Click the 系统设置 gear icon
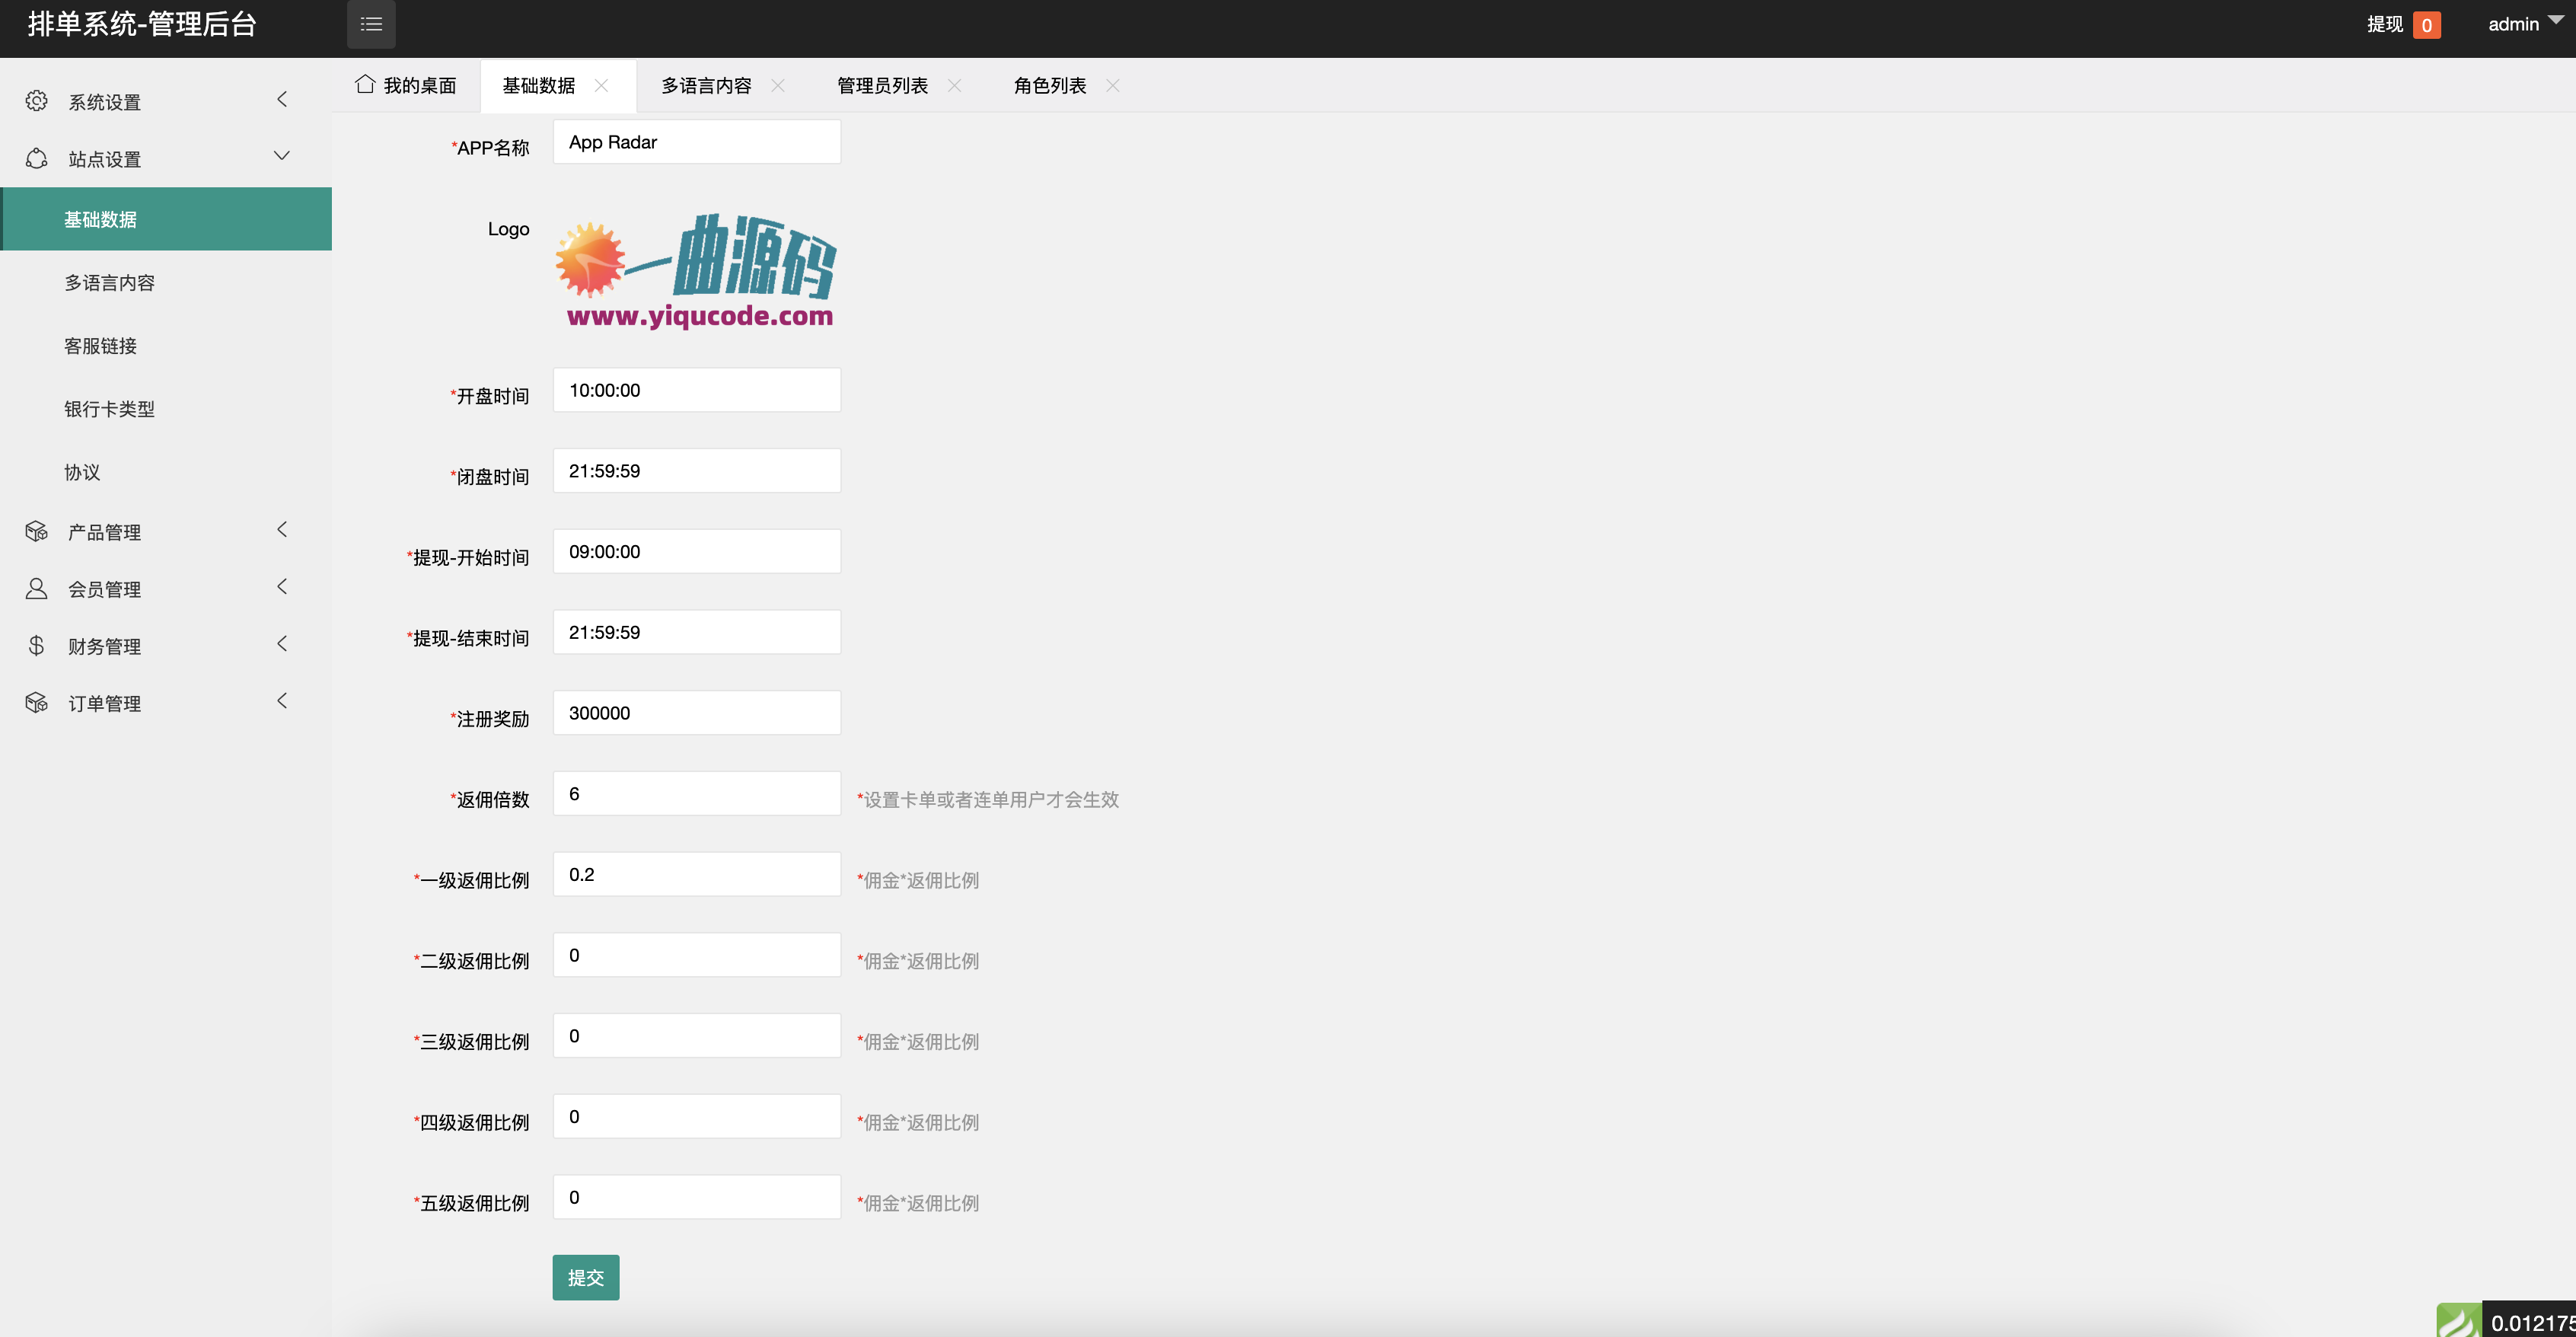The image size is (2576, 1337). coord(37,101)
